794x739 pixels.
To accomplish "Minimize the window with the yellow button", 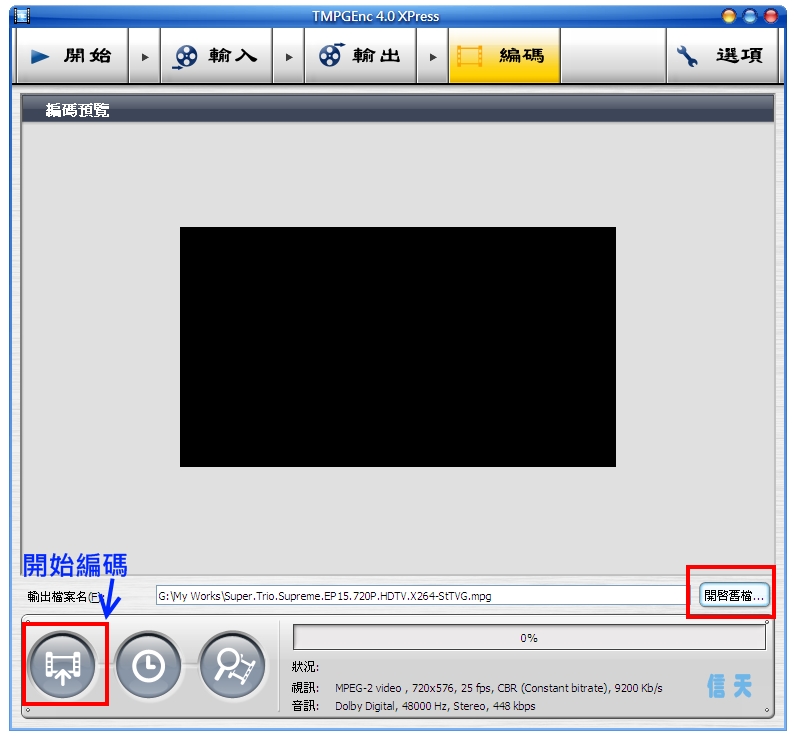I will pyautogui.click(x=728, y=15).
